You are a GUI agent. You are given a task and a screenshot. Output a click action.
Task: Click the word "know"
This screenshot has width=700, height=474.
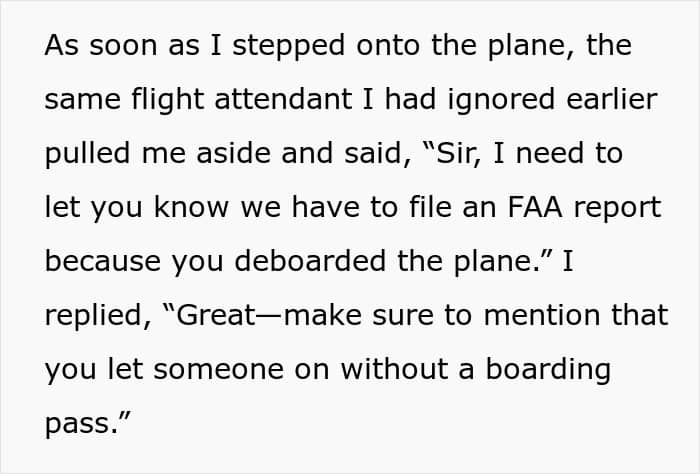pyautogui.click(x=191, y=207)
